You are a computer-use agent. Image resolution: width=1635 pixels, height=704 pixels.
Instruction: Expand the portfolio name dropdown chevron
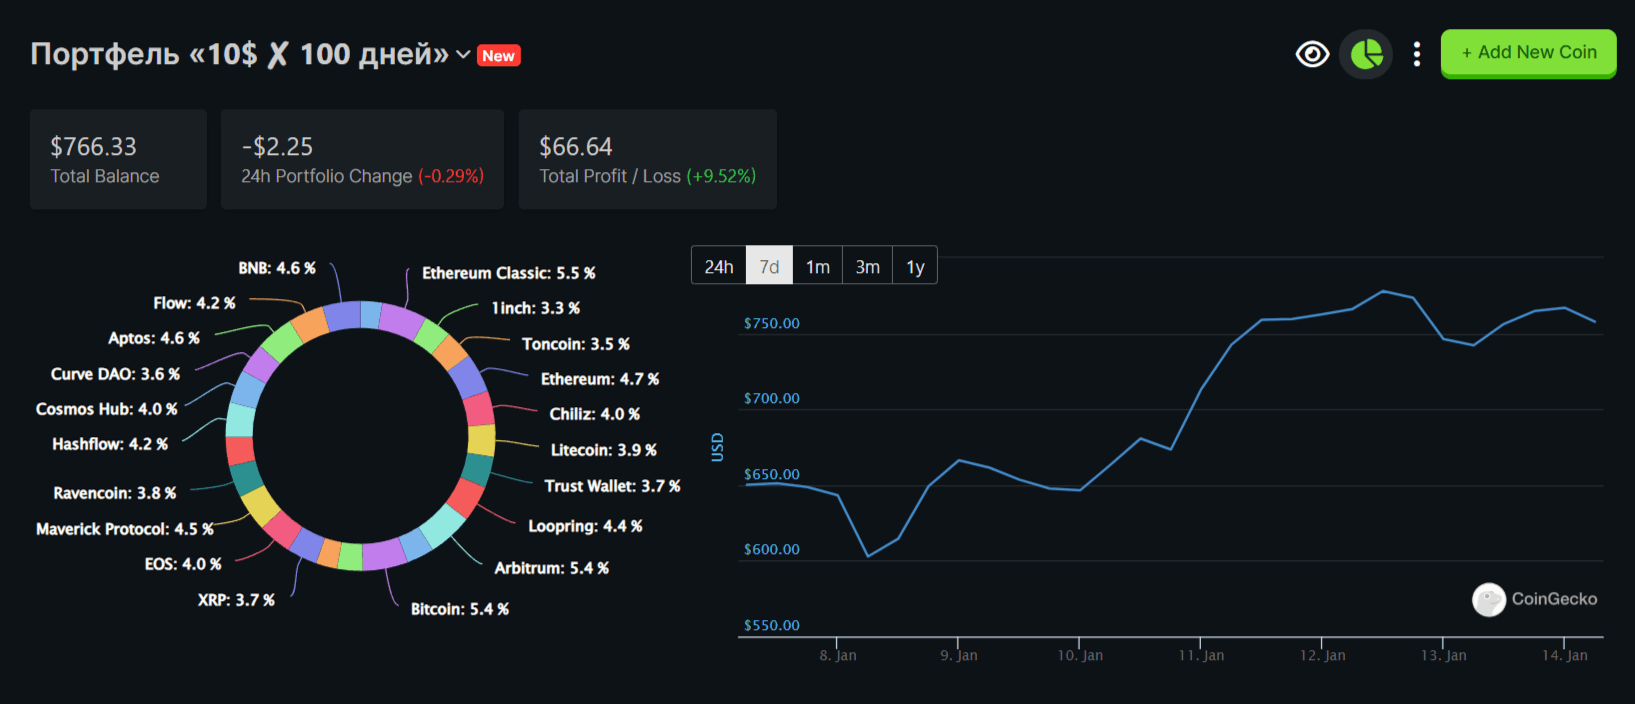tap(463, 54)
